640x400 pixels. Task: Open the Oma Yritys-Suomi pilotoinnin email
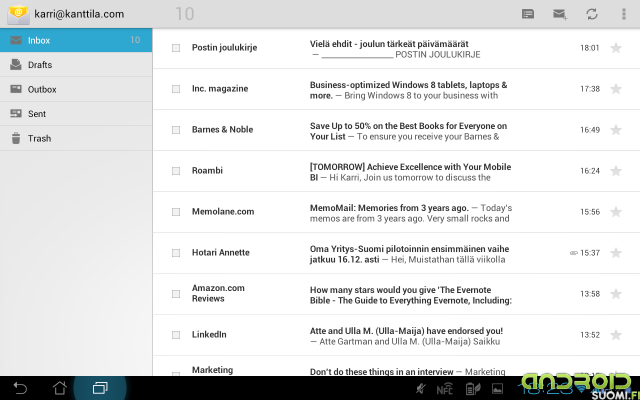[396, 253]
